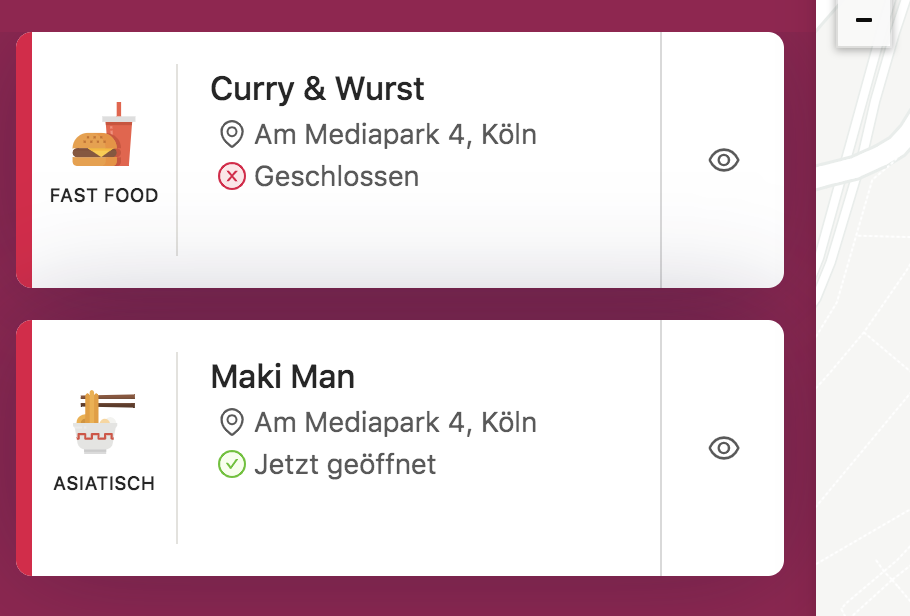Show details with Maki Man eye icon
This screenshot has width=910, height=616.
point(723,448)
